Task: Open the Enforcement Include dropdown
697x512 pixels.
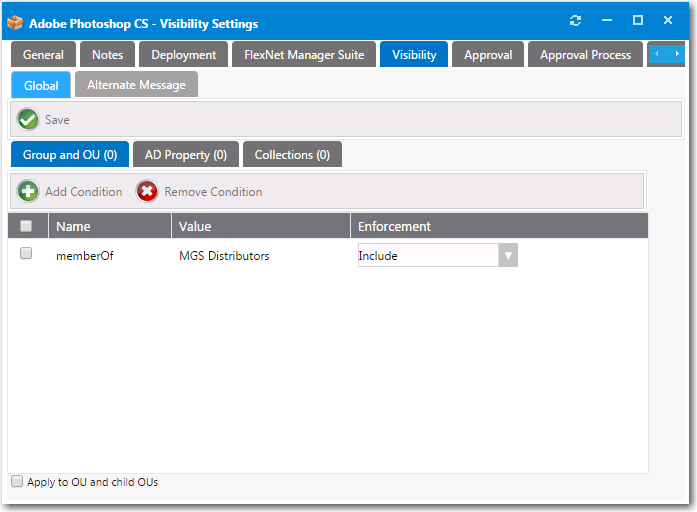Action: tap(508, 256)
